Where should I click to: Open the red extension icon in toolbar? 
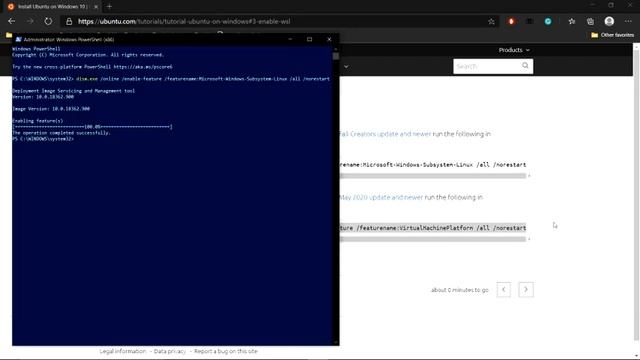[511, 21]
